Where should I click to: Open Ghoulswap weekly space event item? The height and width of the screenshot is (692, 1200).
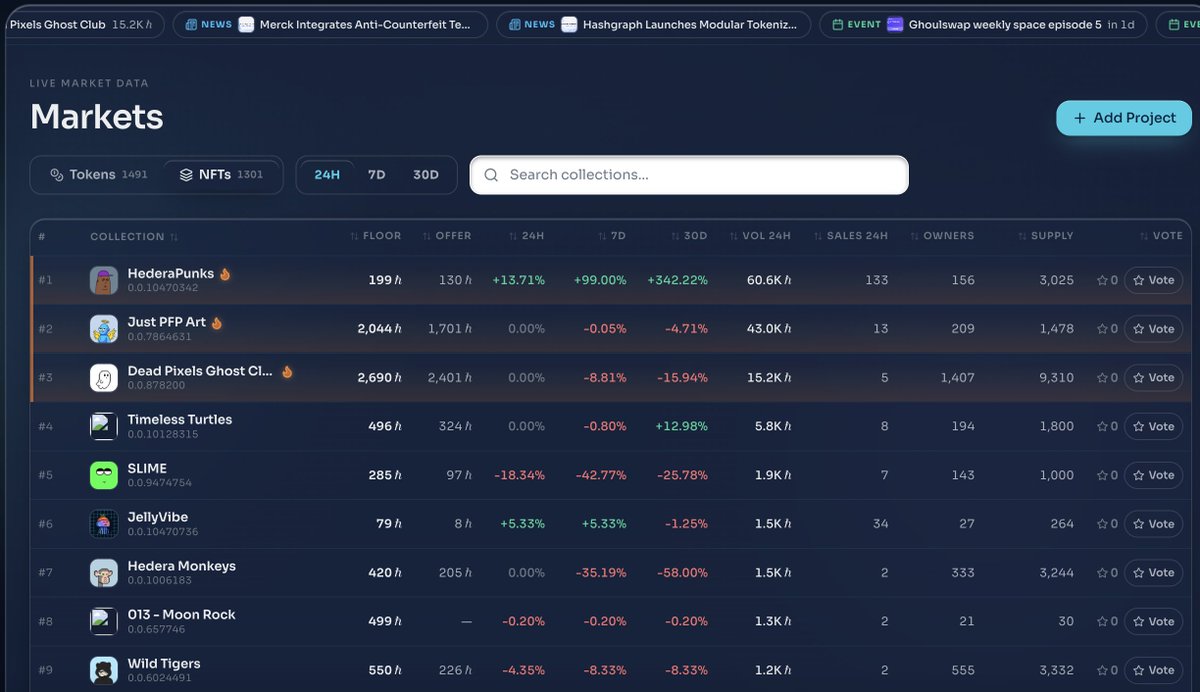click(x=983, y=24)
